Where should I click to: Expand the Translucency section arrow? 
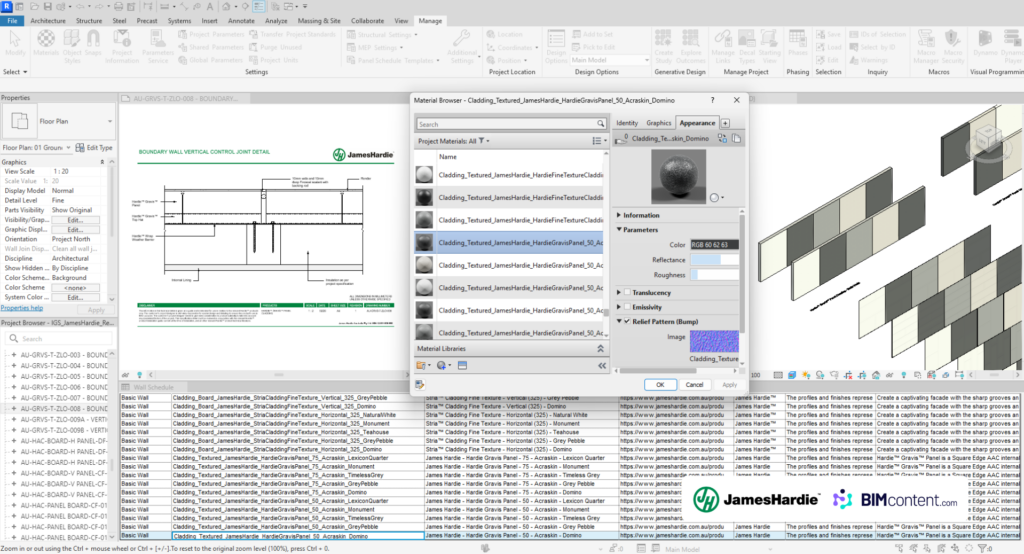pyautogui.click(x=619, y=292)
